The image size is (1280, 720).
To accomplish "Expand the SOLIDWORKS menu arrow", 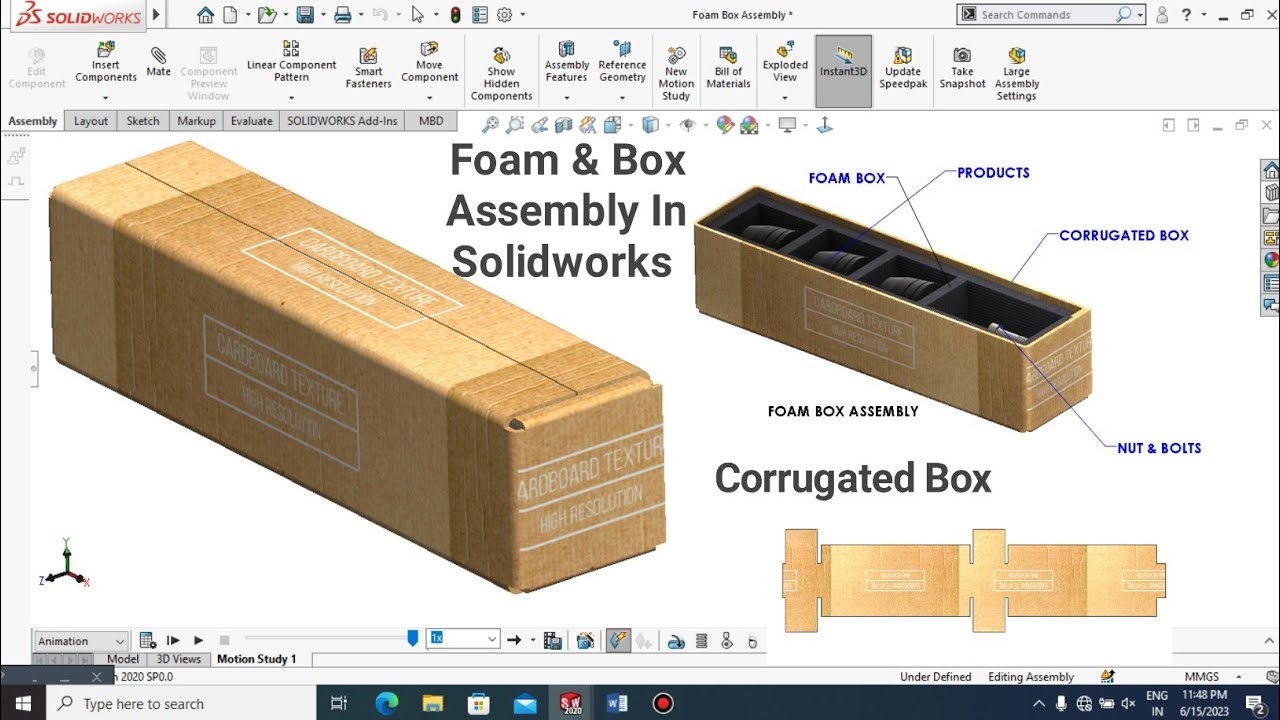I will click(155, 15).
